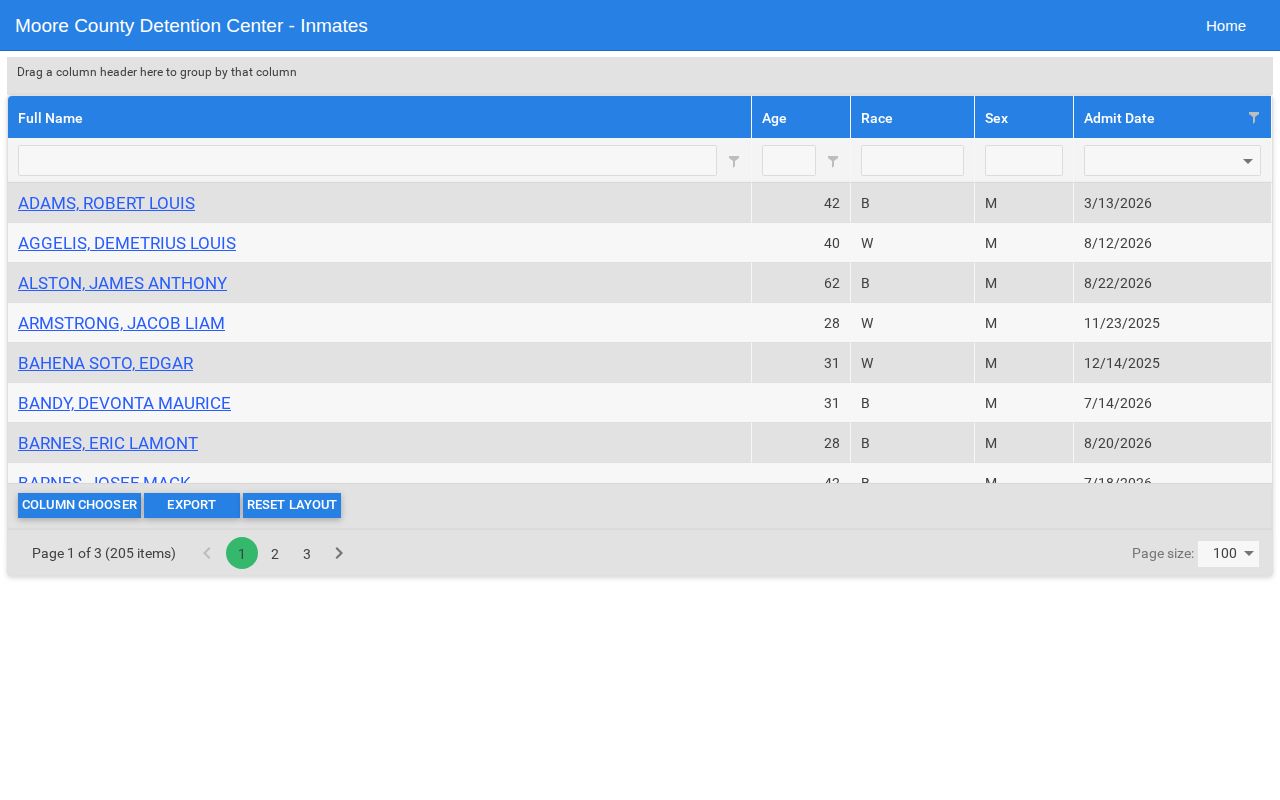This screenshot has height=800, width=1280.
Task: Click the Moore County Detention Center title
Action: pyautogui.click(x=191, y=26)
